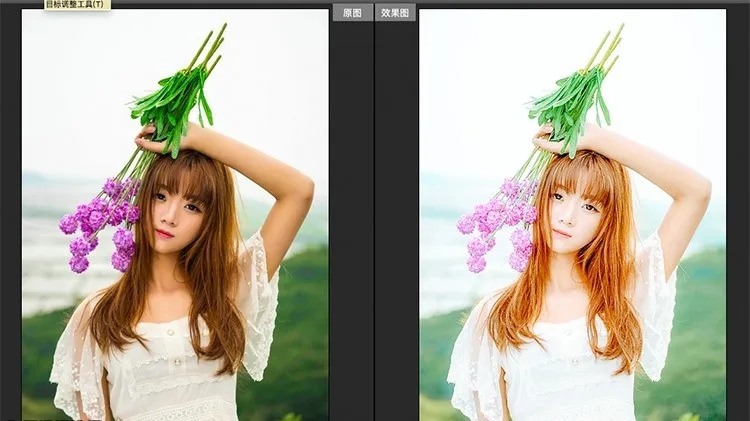Click the 效果图 label button
This screenshot has width=750, height=421.
coord(395,13)
